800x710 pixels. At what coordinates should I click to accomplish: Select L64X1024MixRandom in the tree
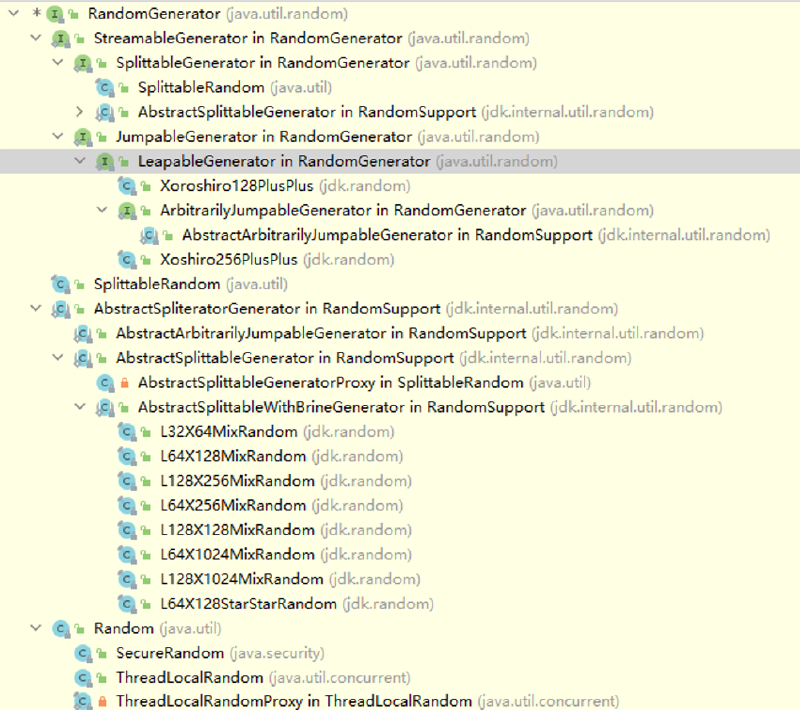[237, 555]
